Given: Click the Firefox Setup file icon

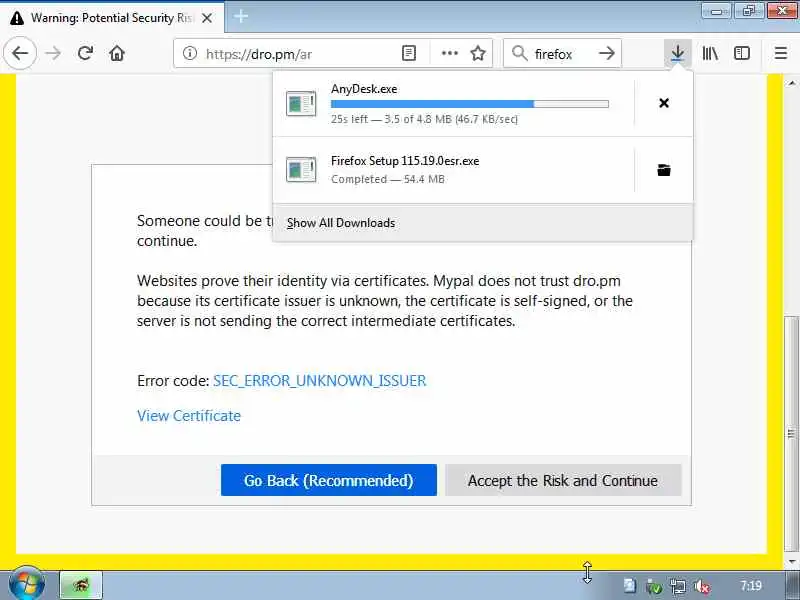Looking at the screenshot, I should coord(301,170).
